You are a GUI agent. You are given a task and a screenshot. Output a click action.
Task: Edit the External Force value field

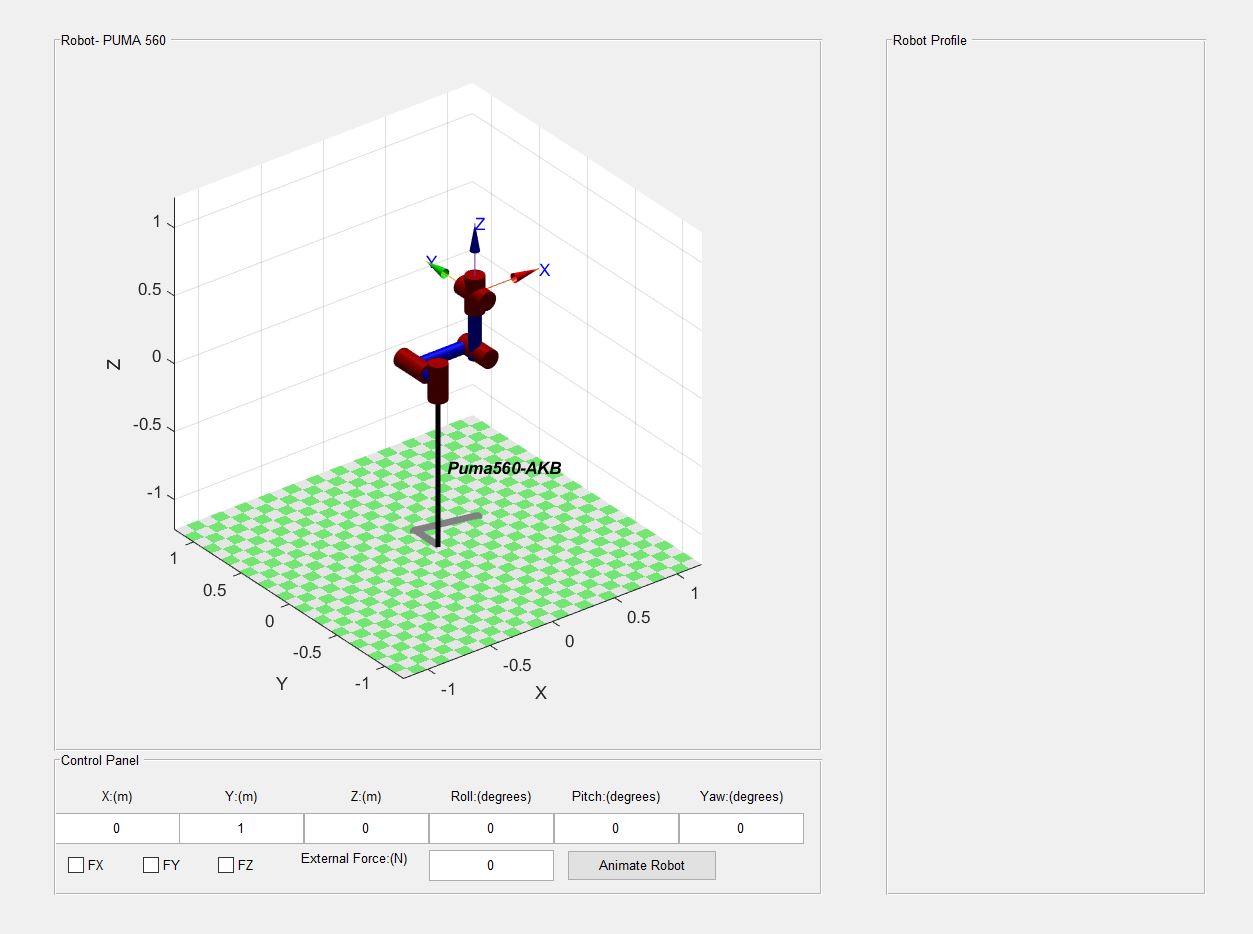click(x=491, y=865)
